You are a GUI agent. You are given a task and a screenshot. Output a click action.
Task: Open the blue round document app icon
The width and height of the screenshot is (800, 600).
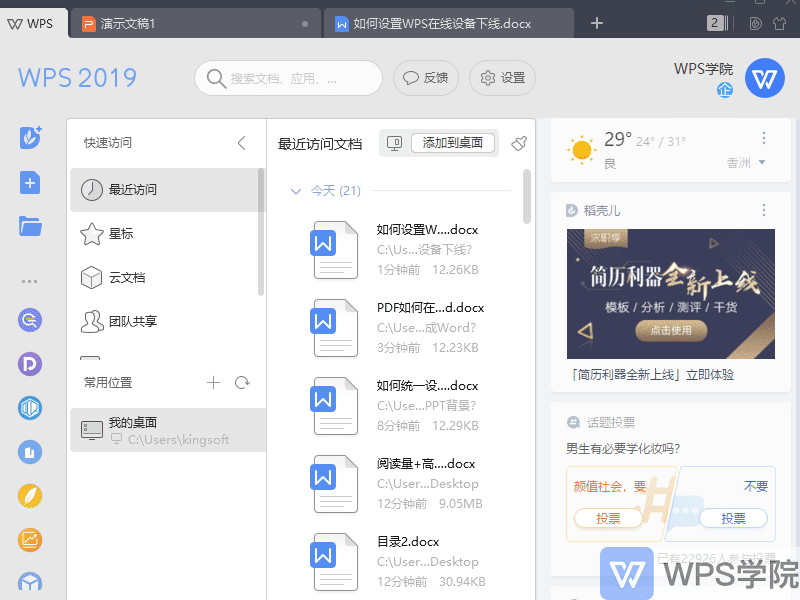coord(30,452)
